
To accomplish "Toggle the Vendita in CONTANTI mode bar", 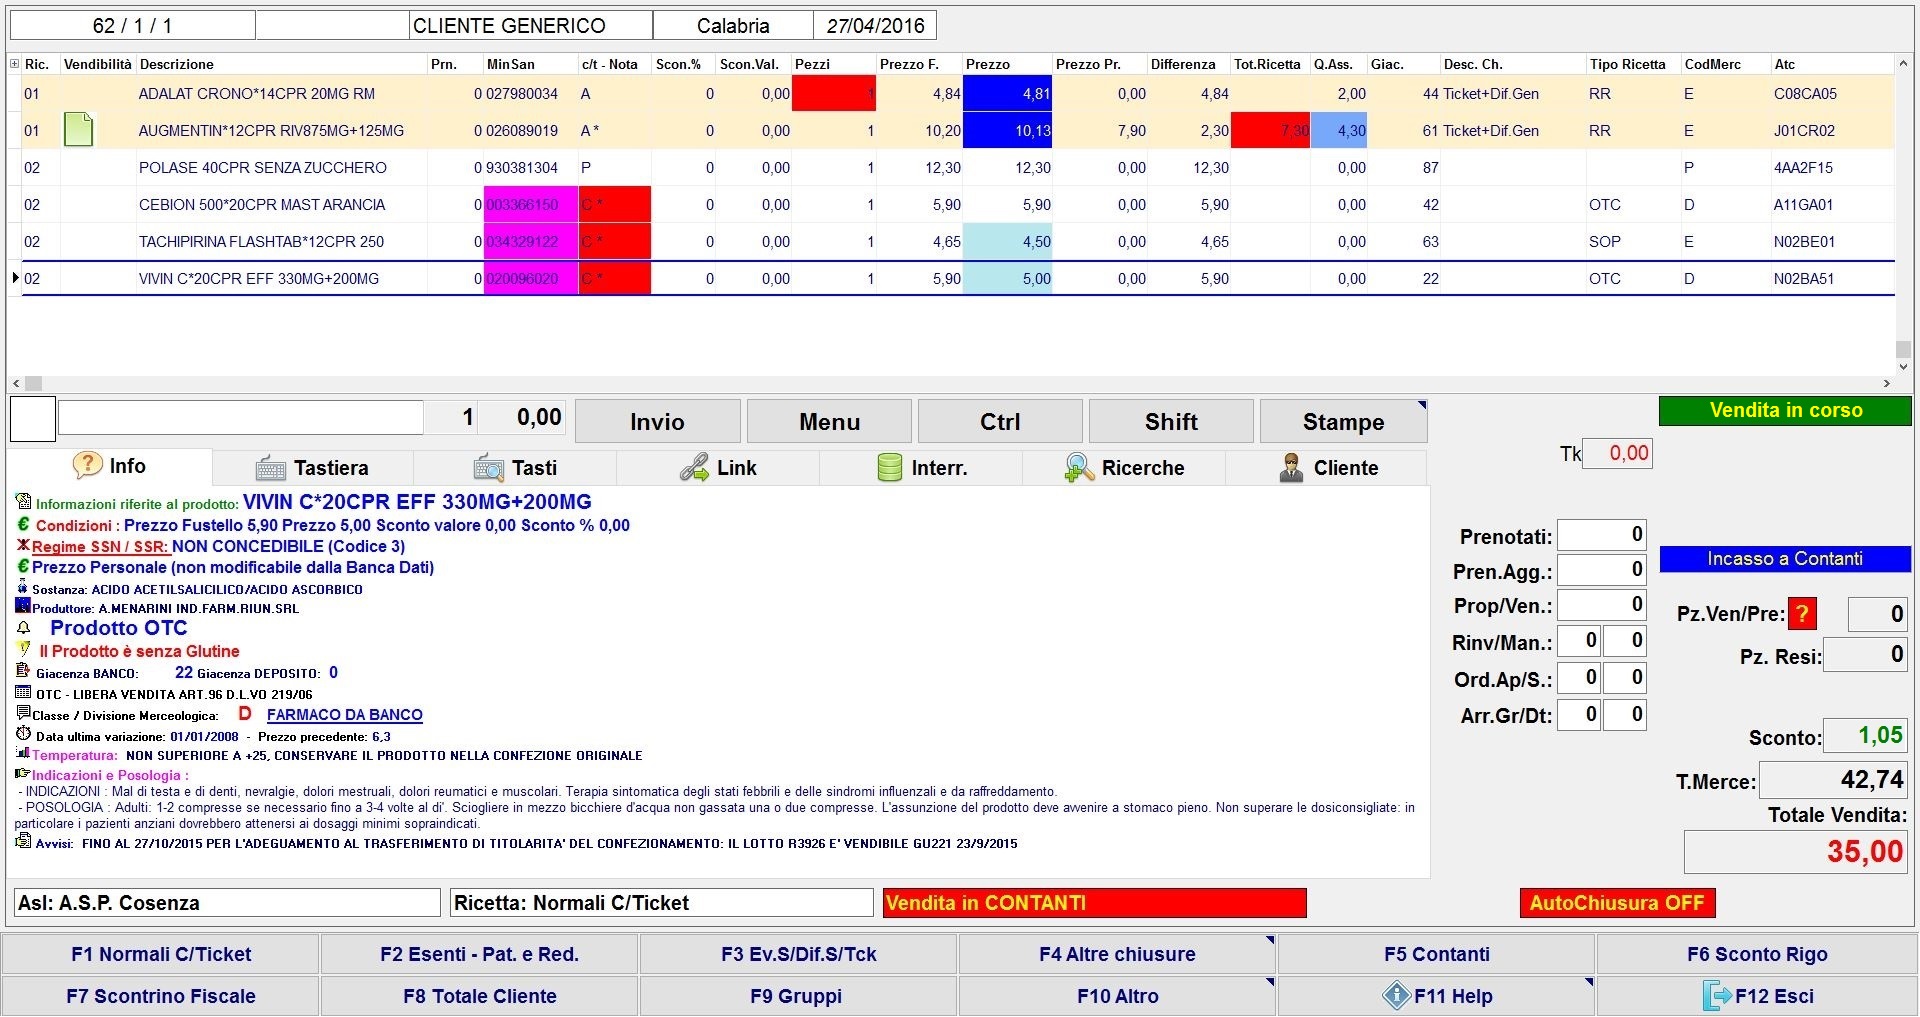I will click(1094, 903).
